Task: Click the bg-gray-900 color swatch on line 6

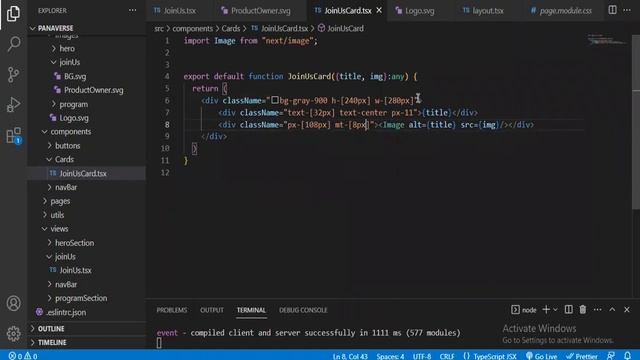Action: click(275, 100)
